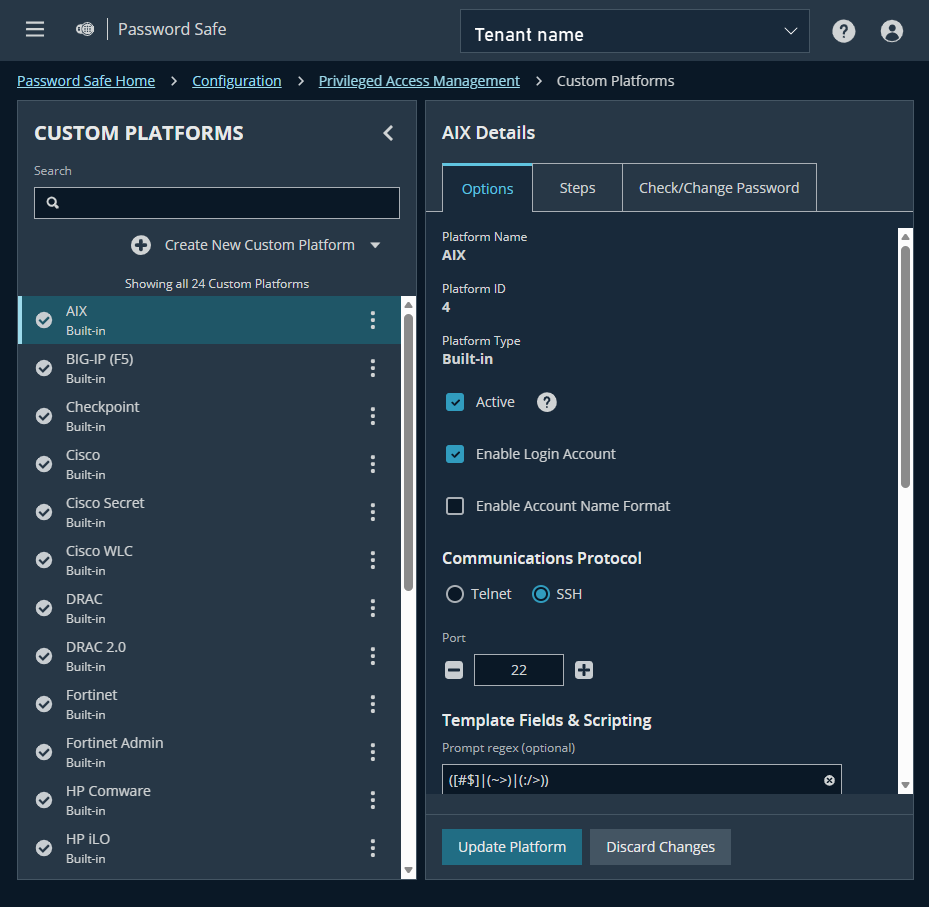The image size is (929, 907).
Task: Open the three-dot menu for Cisco Secret
Action: click(x=372, y=512)
